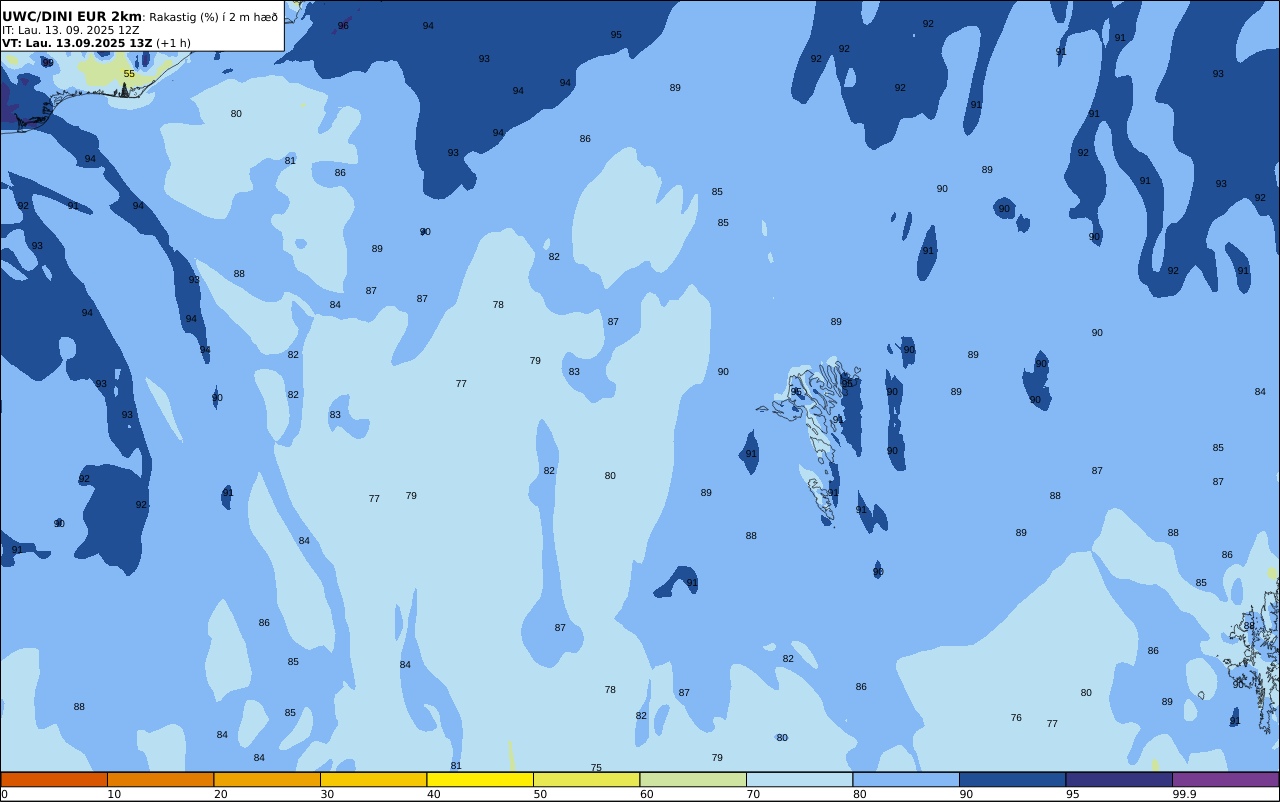This screenshot has width=1280, height=802.
Task: Pick the 60–70 pale green legend swatch
Action: click(x=693, y=779)
